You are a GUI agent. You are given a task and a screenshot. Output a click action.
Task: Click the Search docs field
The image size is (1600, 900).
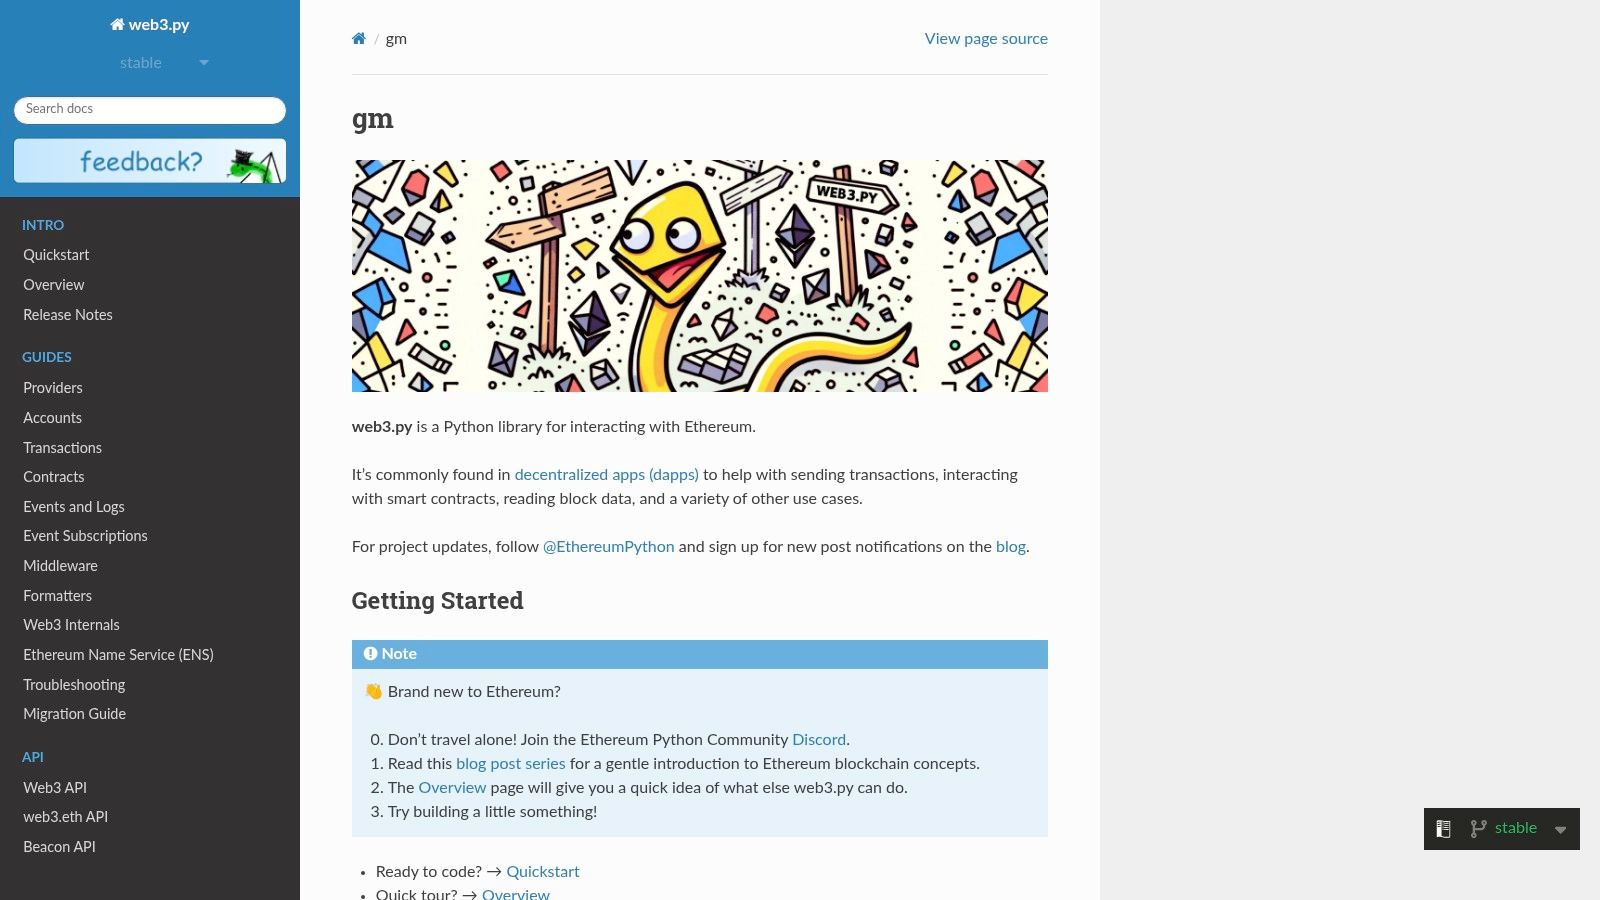pos(150,110)
